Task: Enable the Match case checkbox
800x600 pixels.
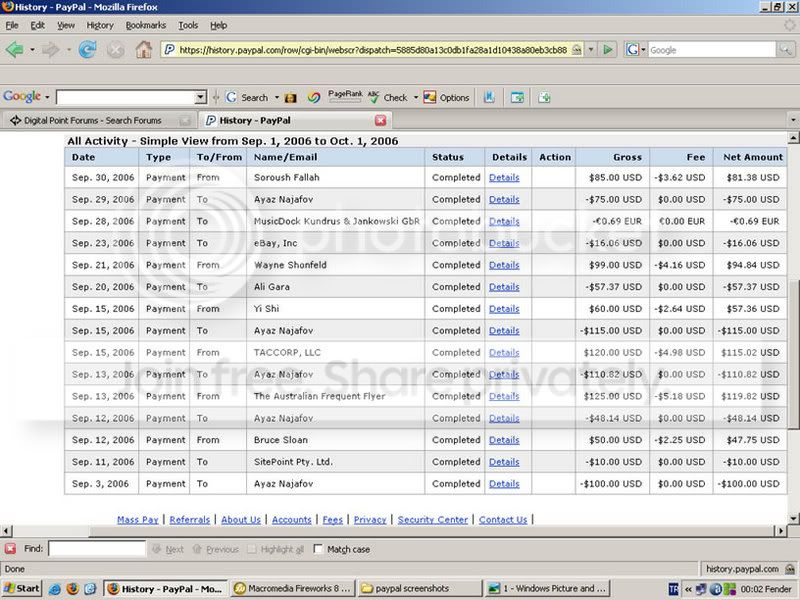Action: 318,549
